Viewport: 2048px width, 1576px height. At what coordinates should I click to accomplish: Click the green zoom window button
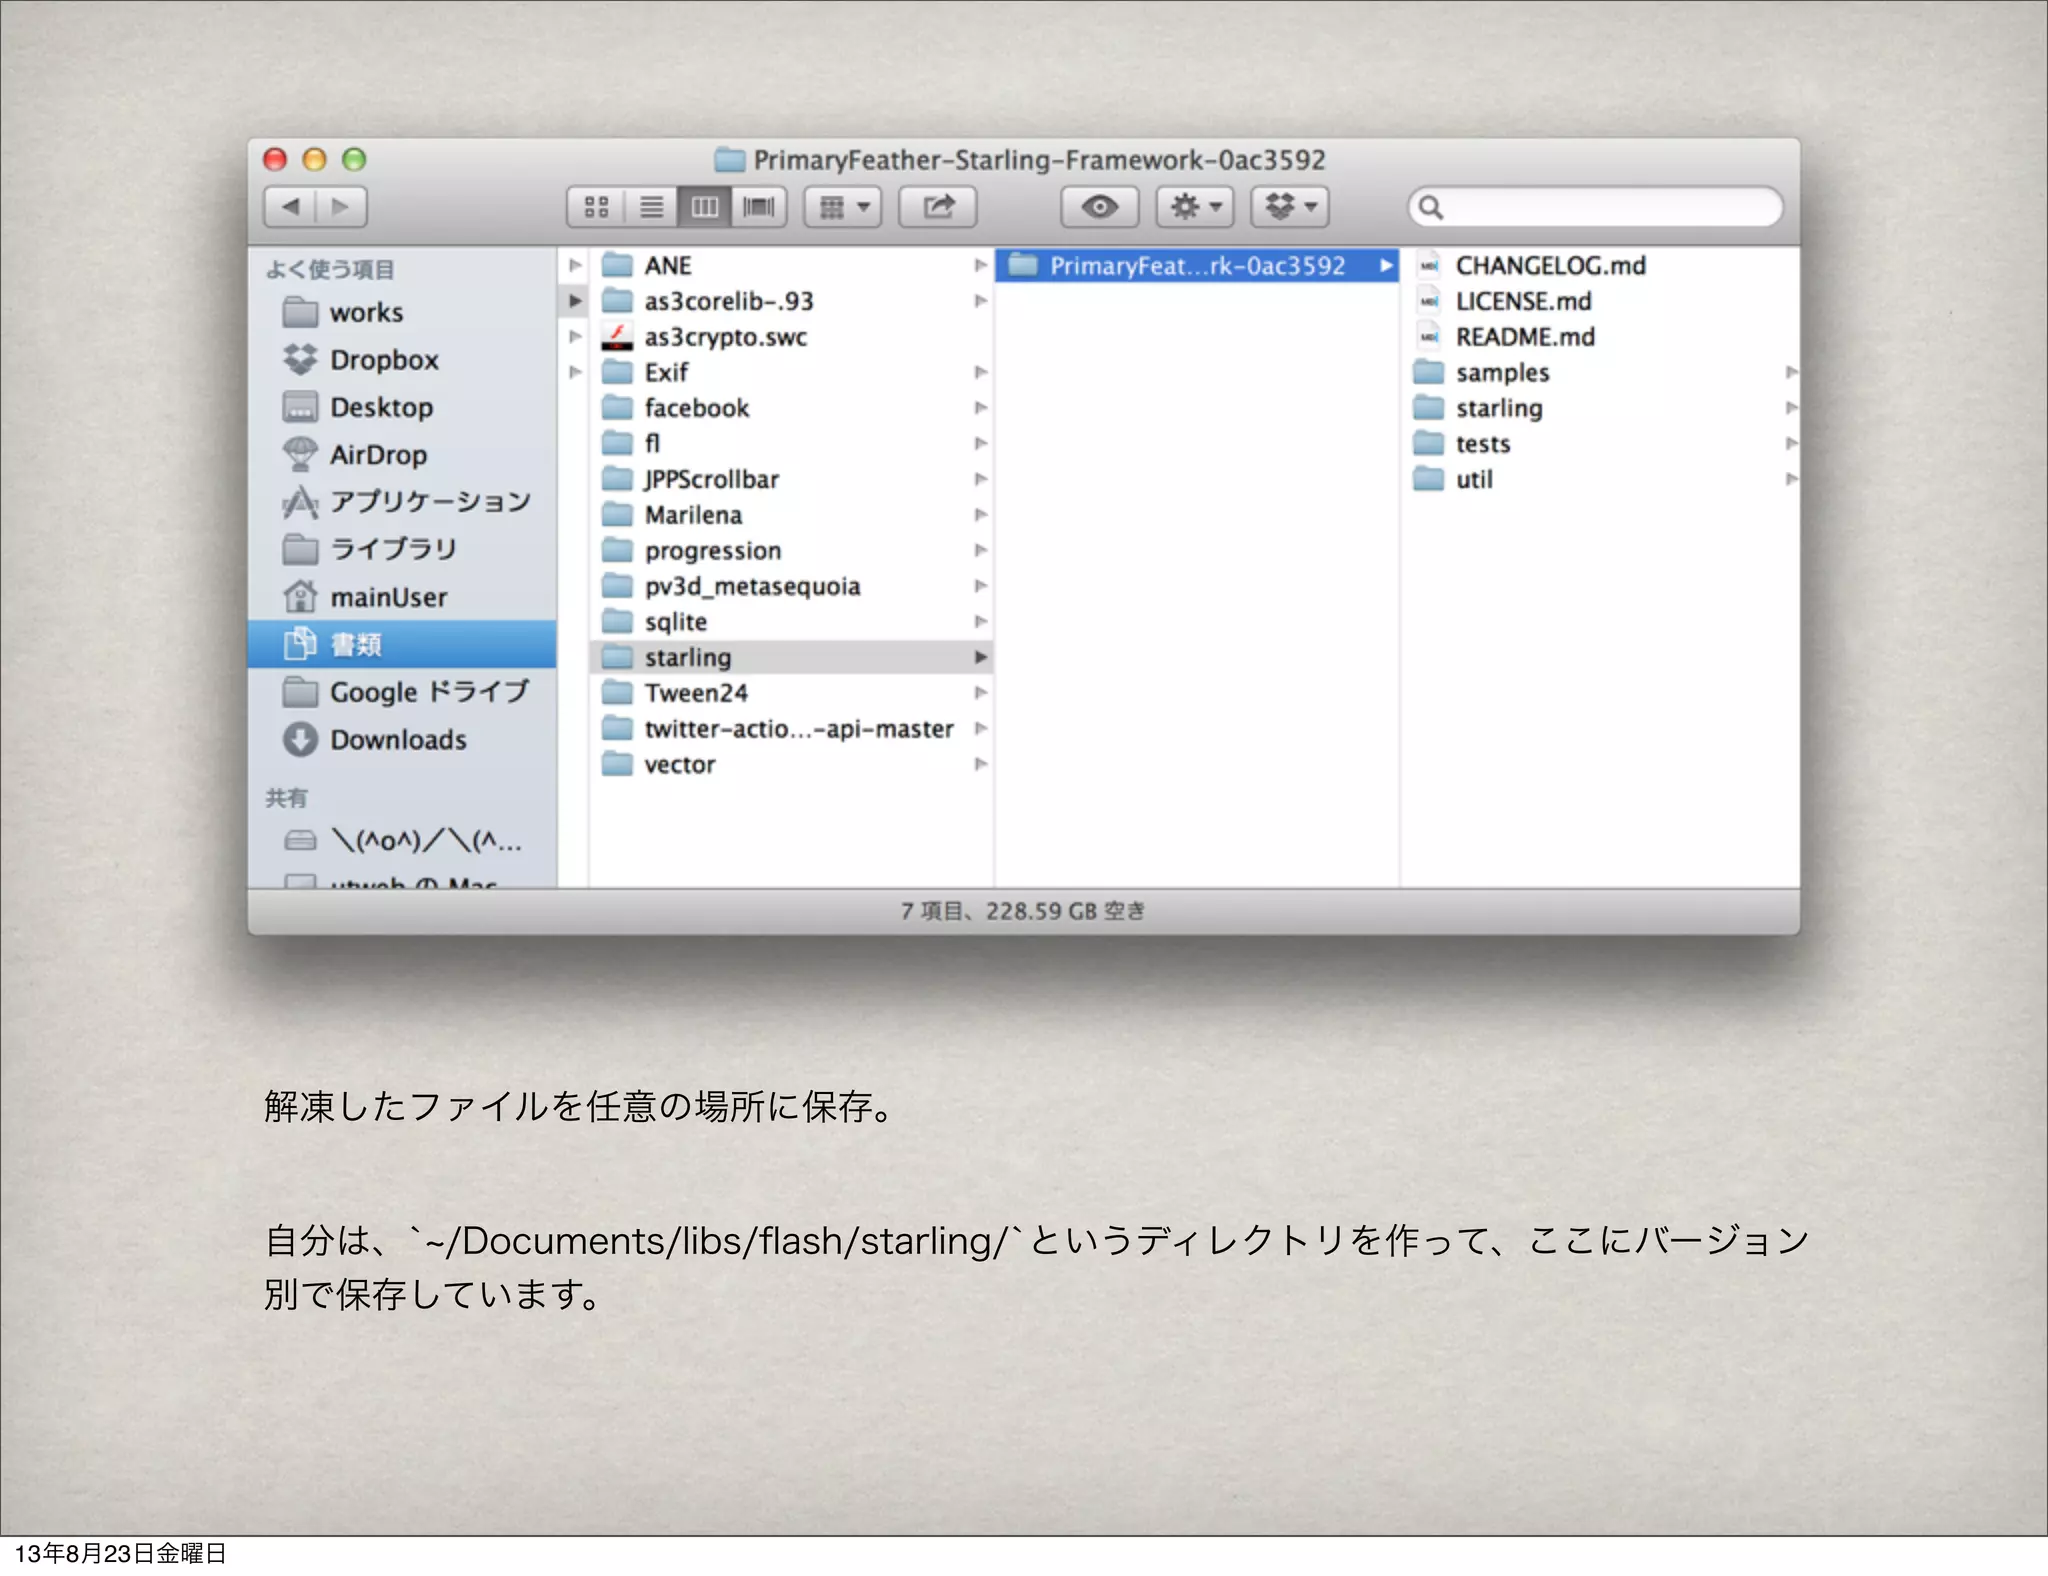[x=354, y=159]
